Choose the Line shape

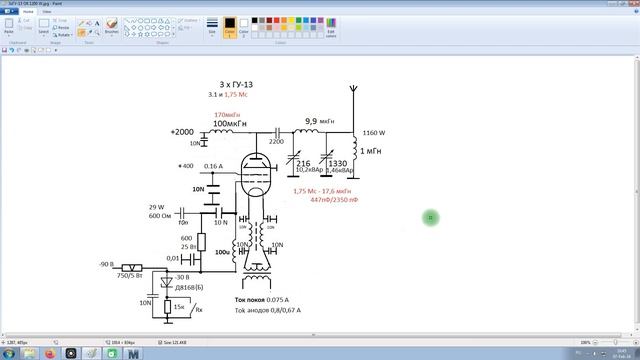pyautogui.click(x=127, y=21)
